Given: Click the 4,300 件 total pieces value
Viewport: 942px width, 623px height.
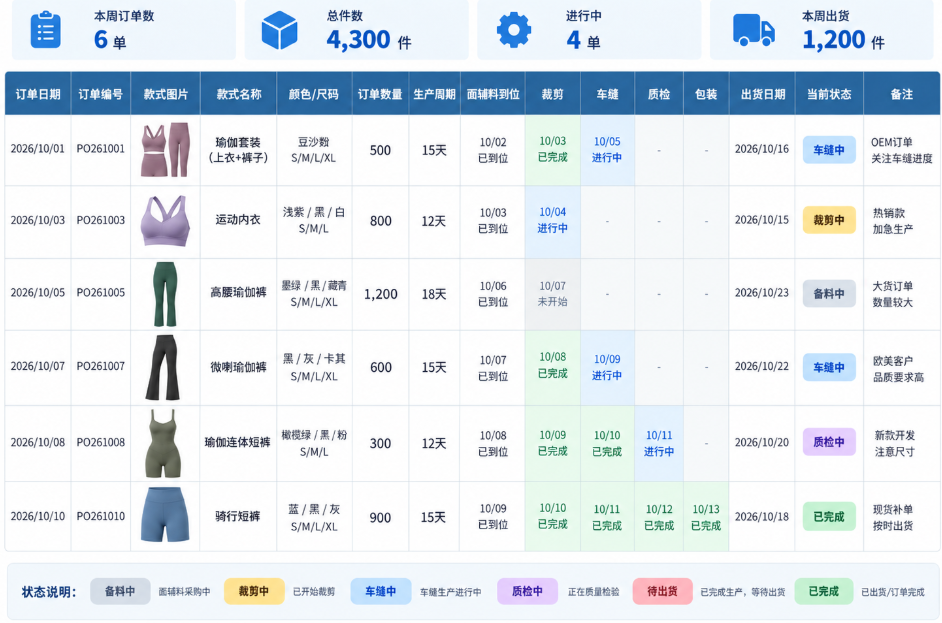Looking at the screenshot, I should (369, 40).
